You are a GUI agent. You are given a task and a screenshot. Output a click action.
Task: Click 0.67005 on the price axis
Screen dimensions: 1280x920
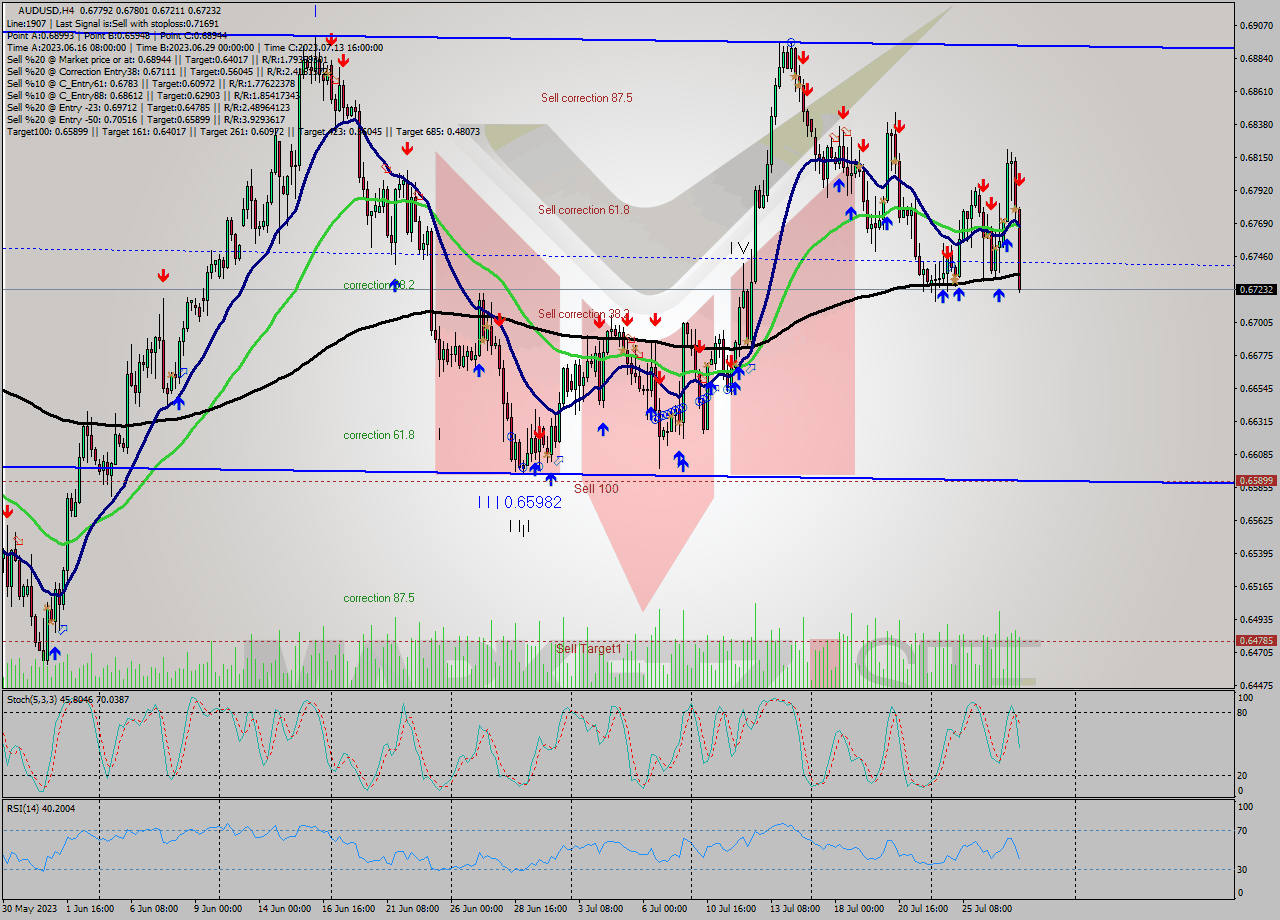[1256, 322]
